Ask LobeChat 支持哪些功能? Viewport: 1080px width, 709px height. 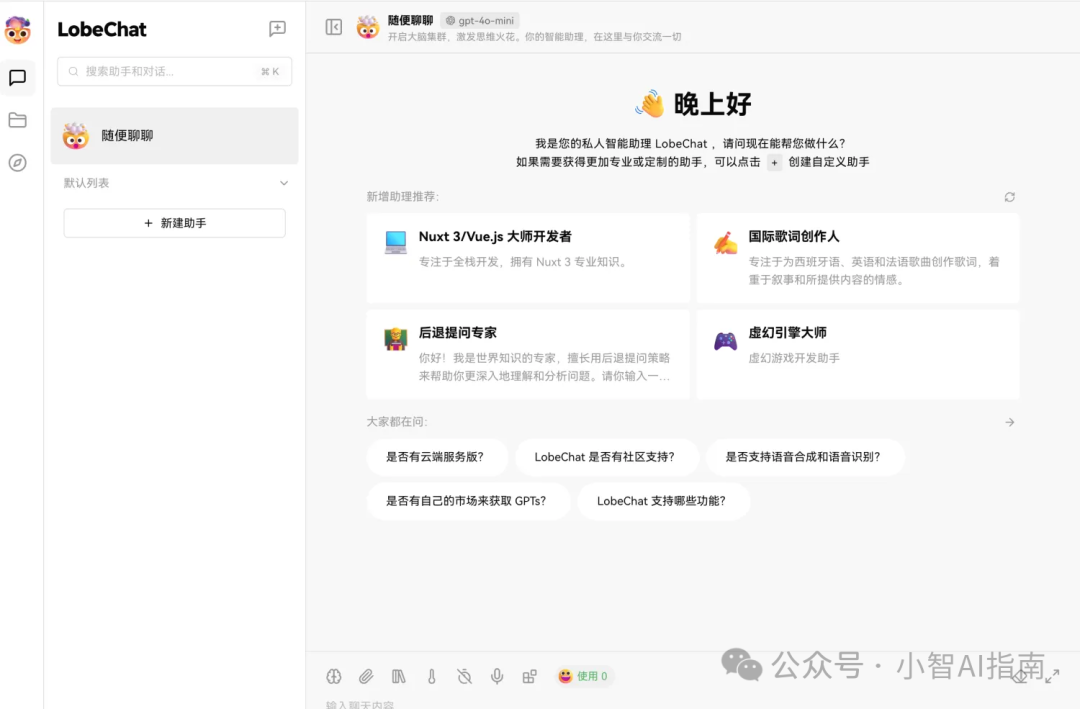tap(661, 501)
